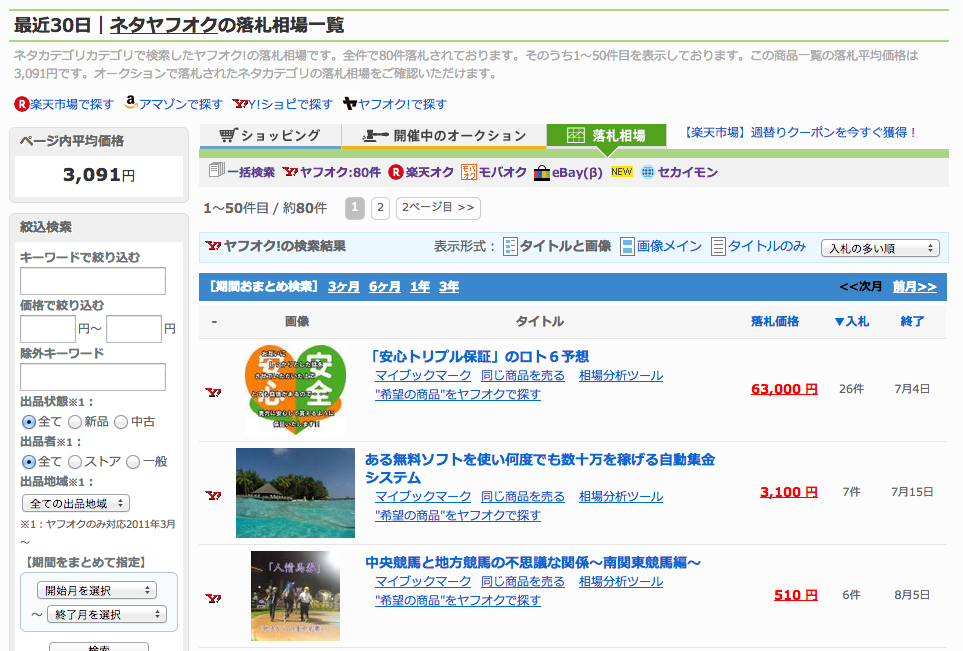The image size is (963, 651).
Task: Open the ロト6予想 listing title
Action: click(x=478, y=356)
